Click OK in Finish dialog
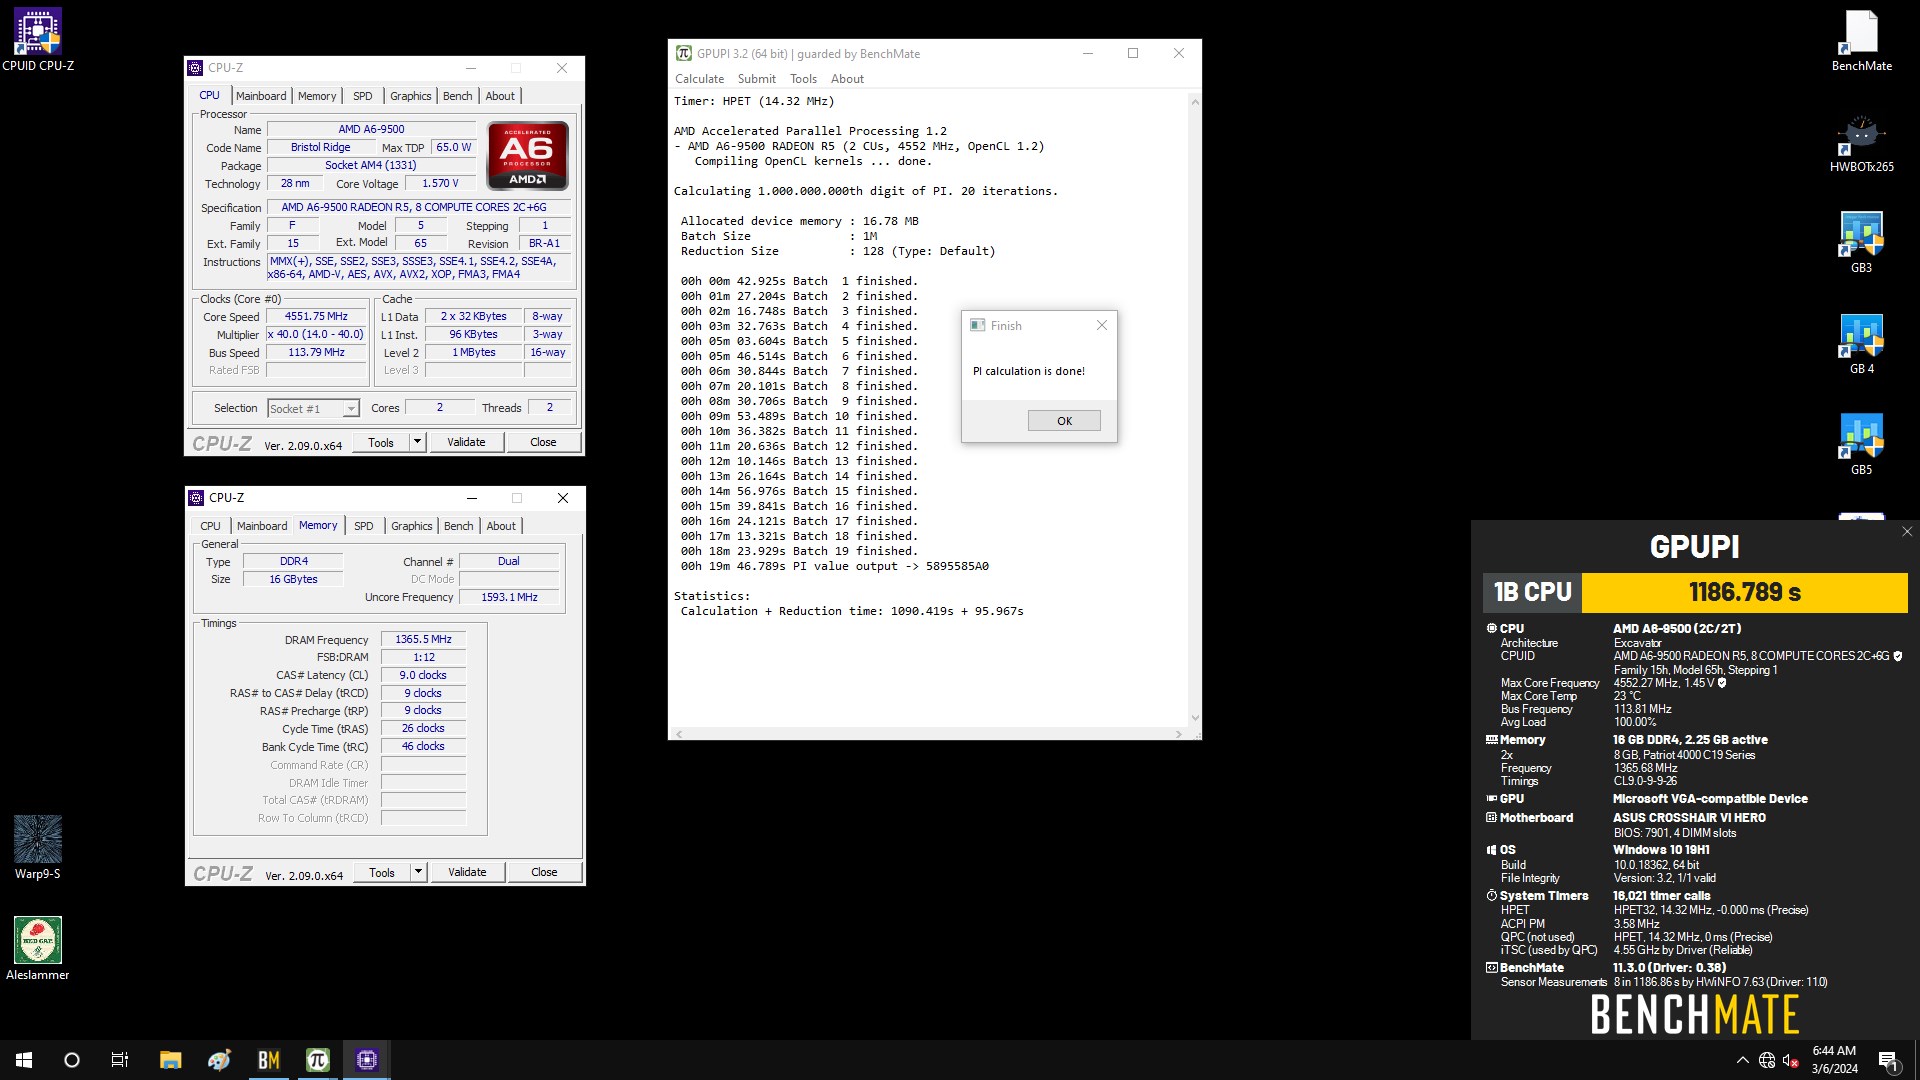This screenshot has height=1080, width=1920. tap(1064, 421)
